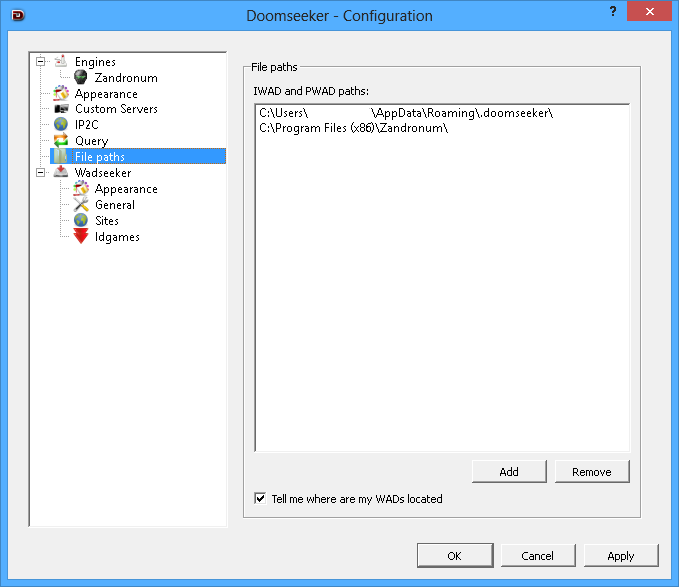Screen dimensions: 679x587
Task: Click the General wrench icon
Action: [x=81, y=204]
